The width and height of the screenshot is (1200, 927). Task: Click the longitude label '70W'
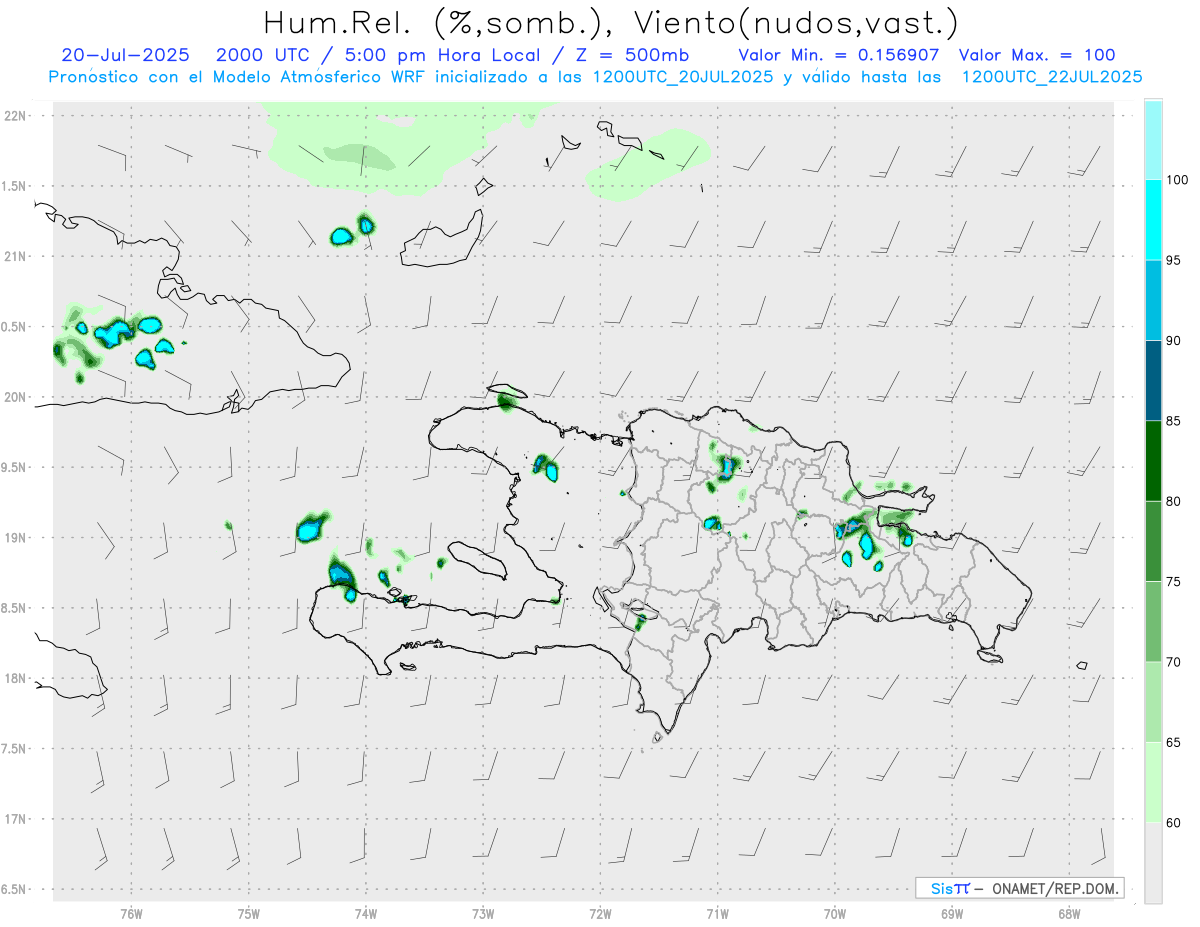tap(835, 913)
